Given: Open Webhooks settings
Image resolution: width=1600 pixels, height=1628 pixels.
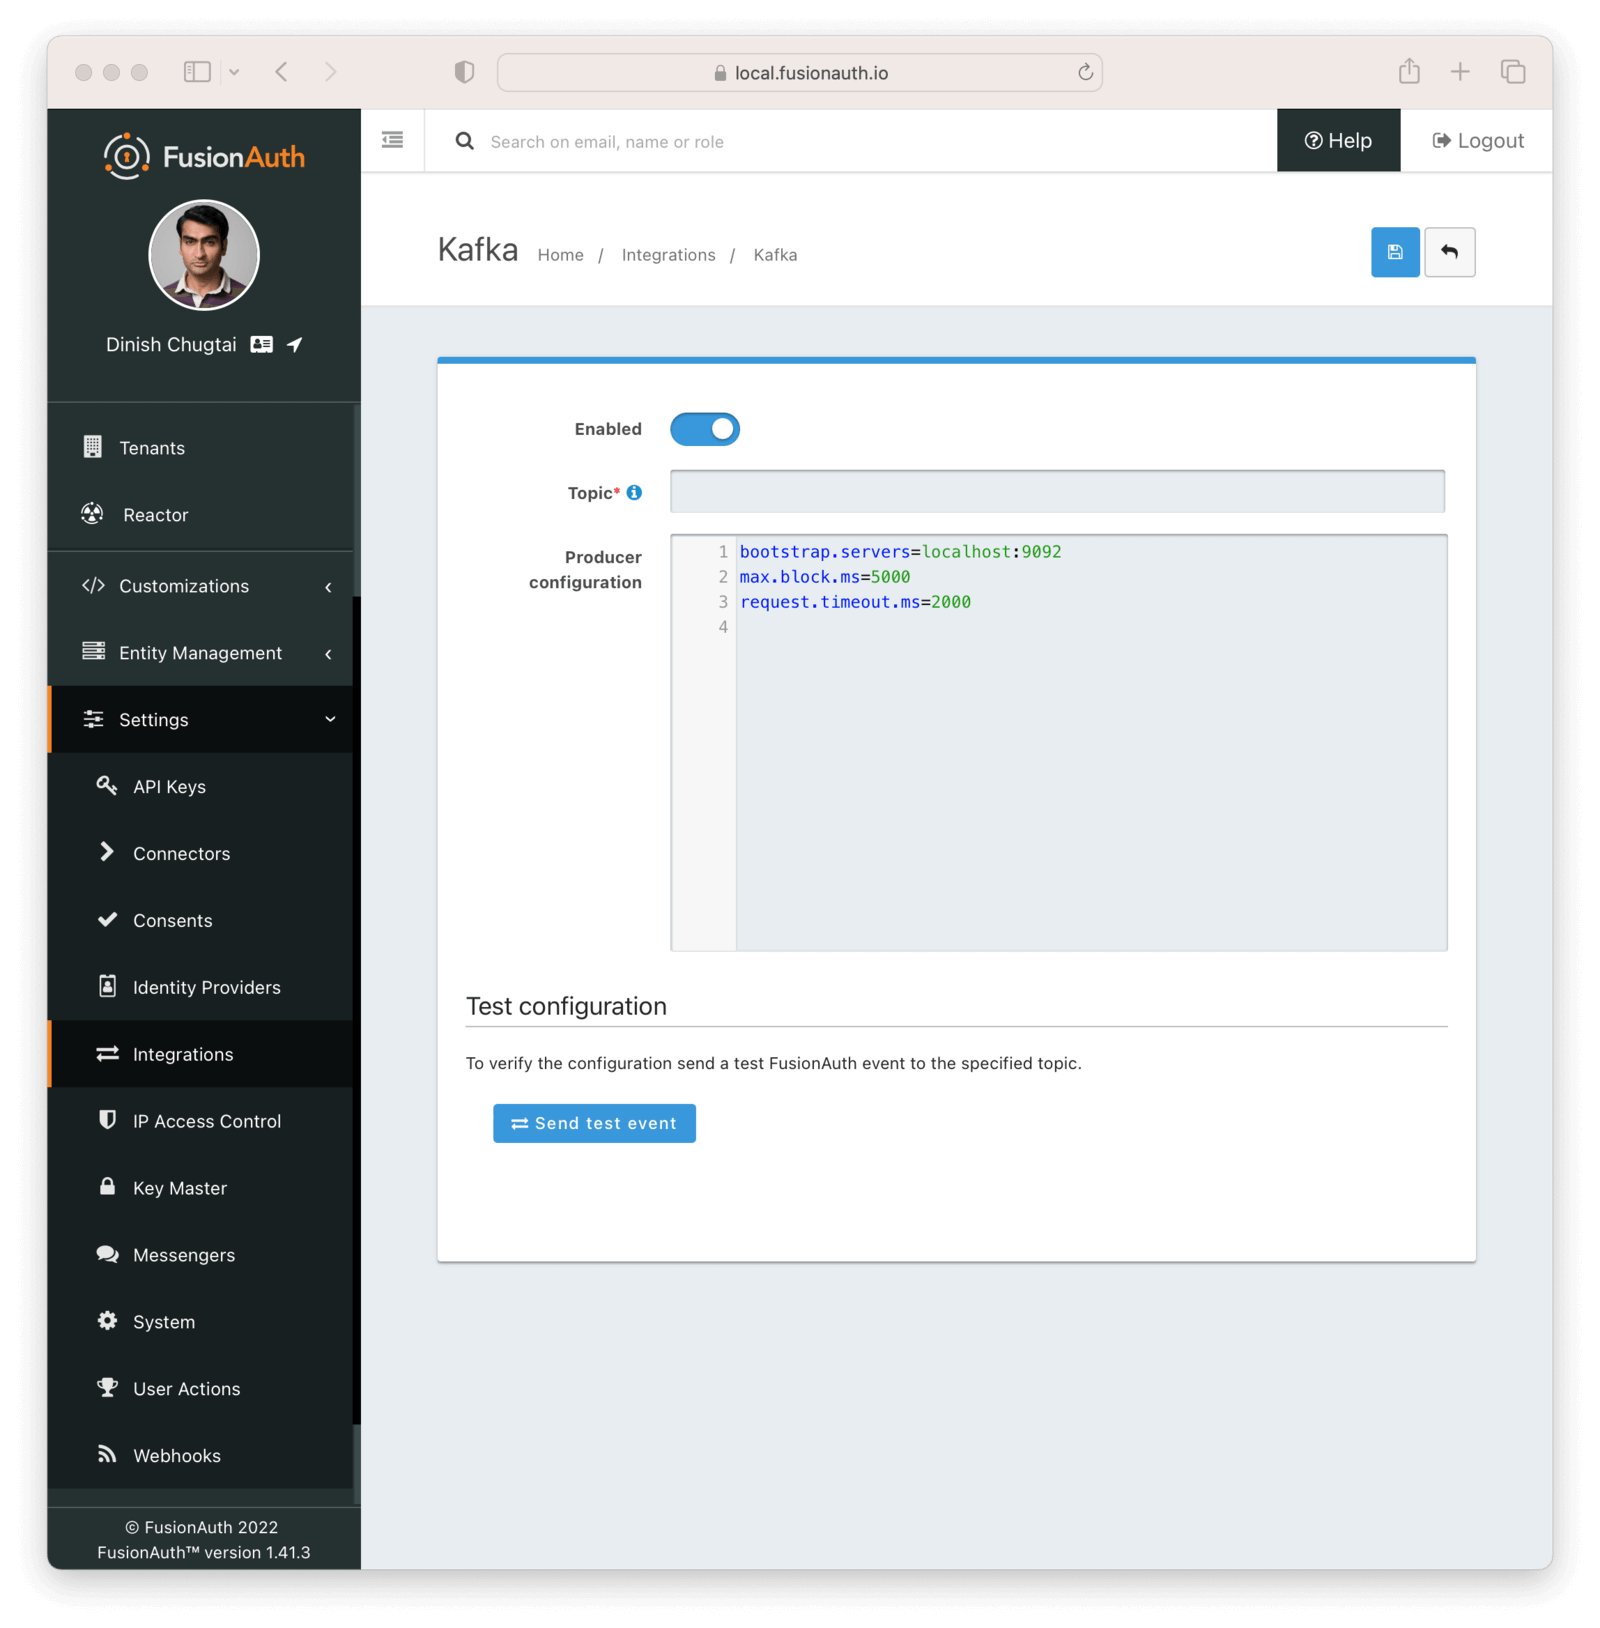Looking at the screenshot, I should pos(200,1457).
